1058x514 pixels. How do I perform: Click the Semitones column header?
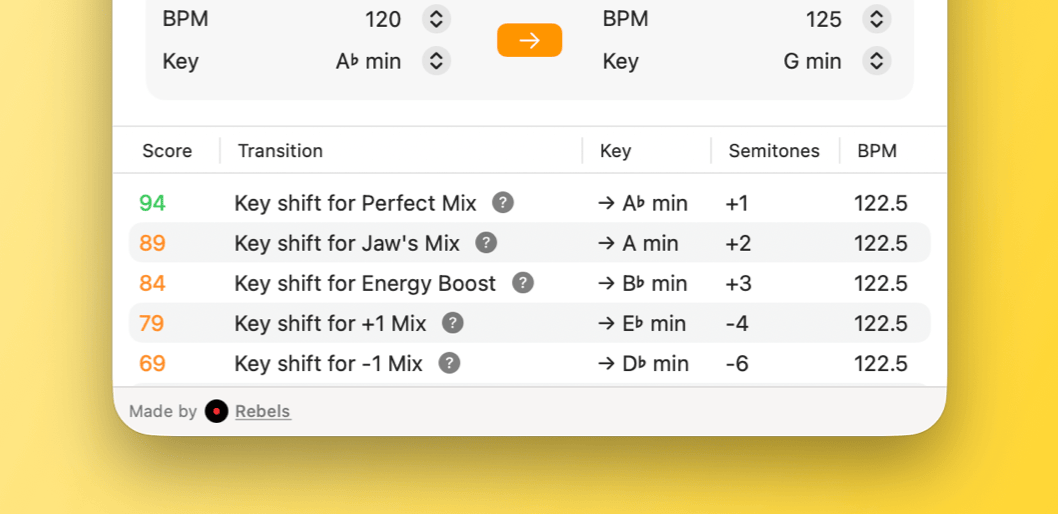[x=773, y=151]
